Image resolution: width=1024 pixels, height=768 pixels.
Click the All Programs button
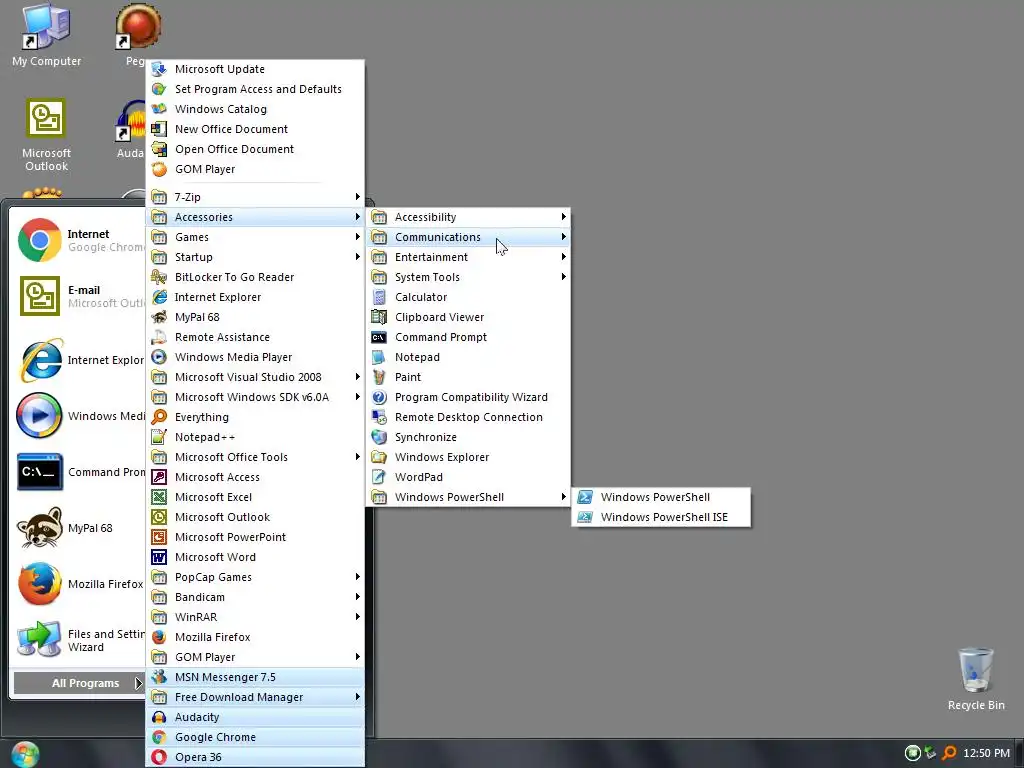click(x=78, y=683)
